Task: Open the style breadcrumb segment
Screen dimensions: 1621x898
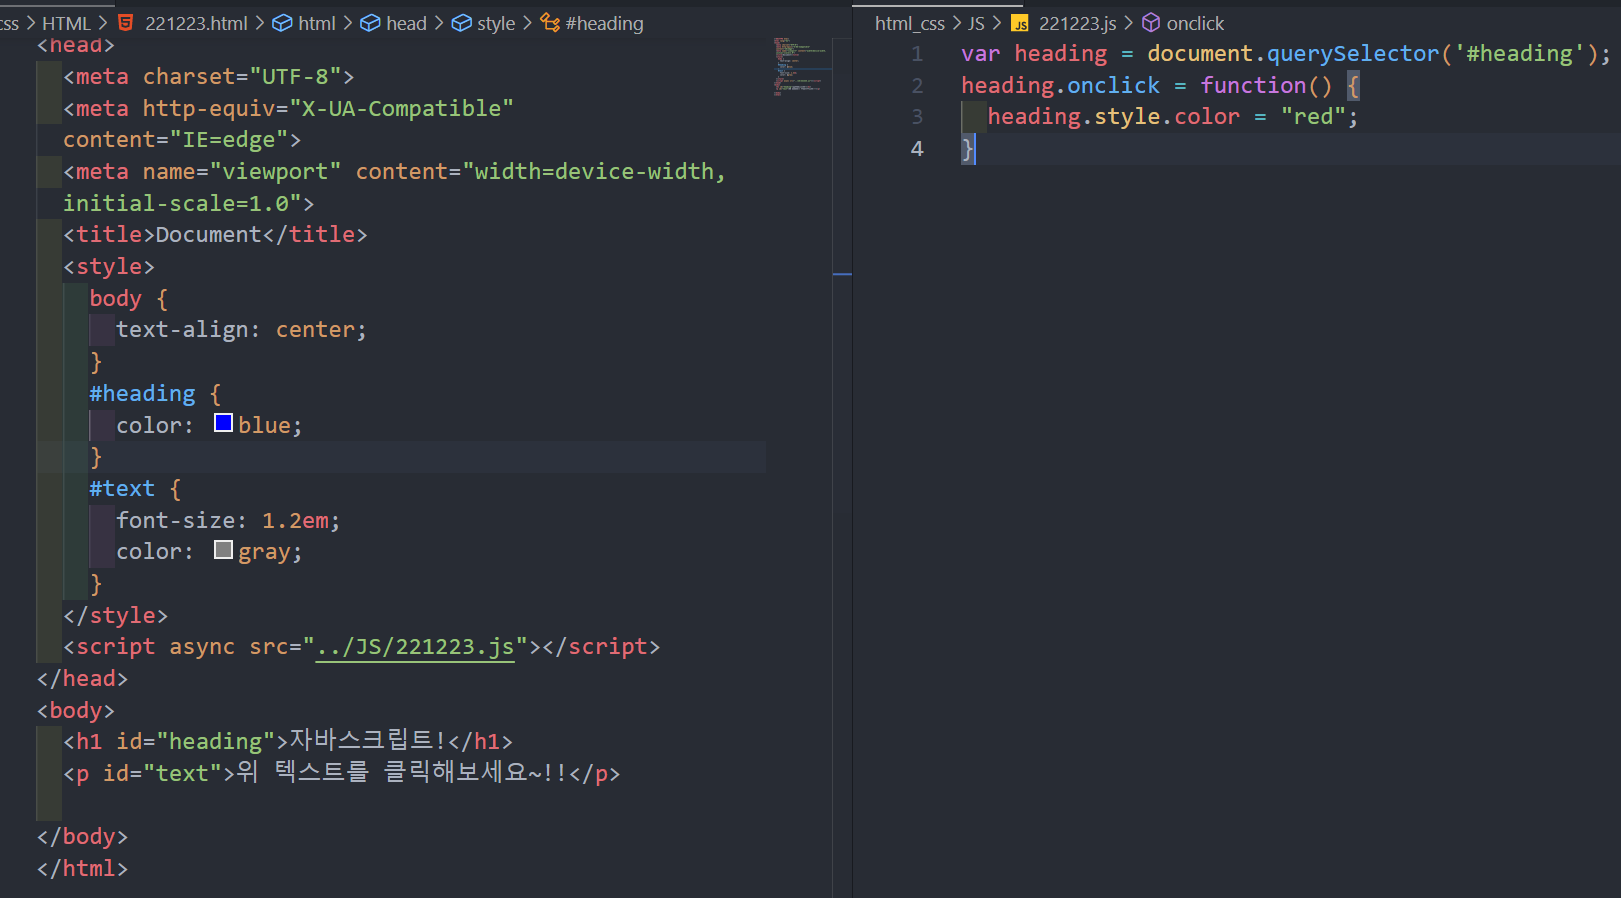Action: [496, 23]
